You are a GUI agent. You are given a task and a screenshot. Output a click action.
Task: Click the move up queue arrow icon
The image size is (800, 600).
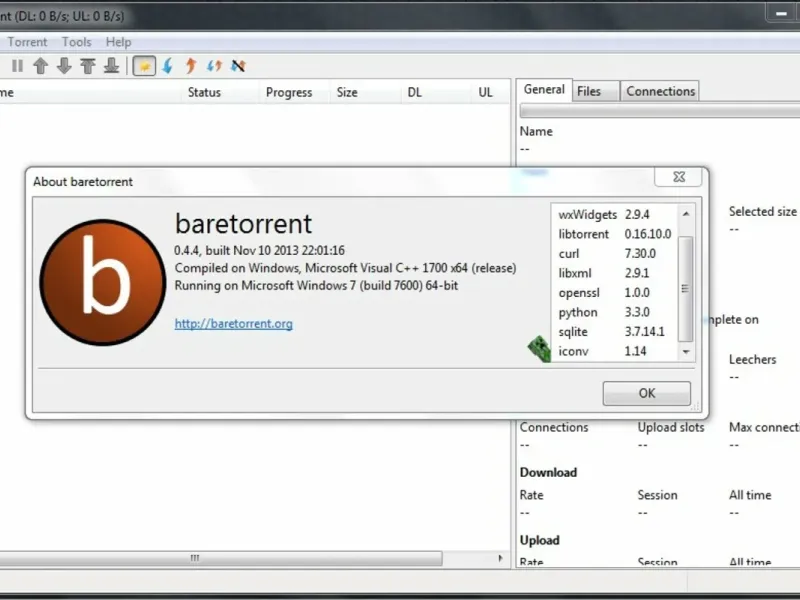pyautogui.click(x=40, y=66)
